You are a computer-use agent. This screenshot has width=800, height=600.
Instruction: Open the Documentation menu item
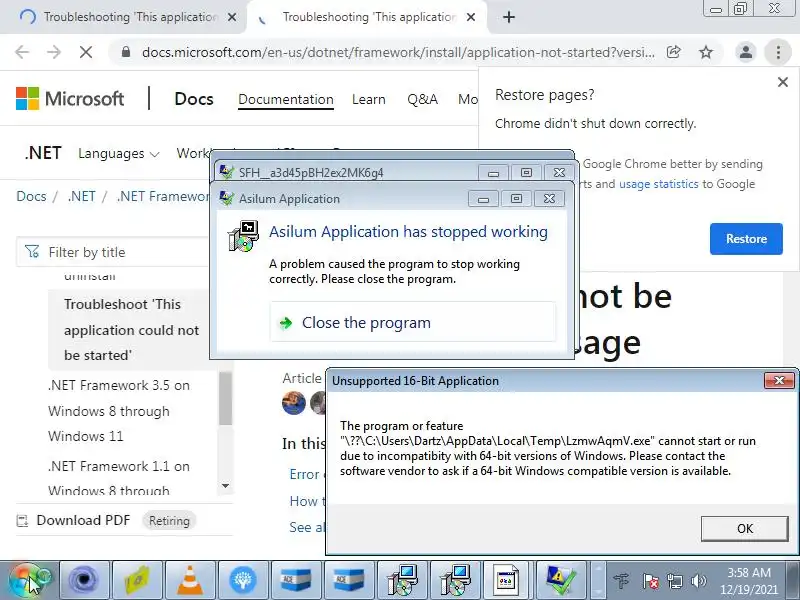point(286,99)
